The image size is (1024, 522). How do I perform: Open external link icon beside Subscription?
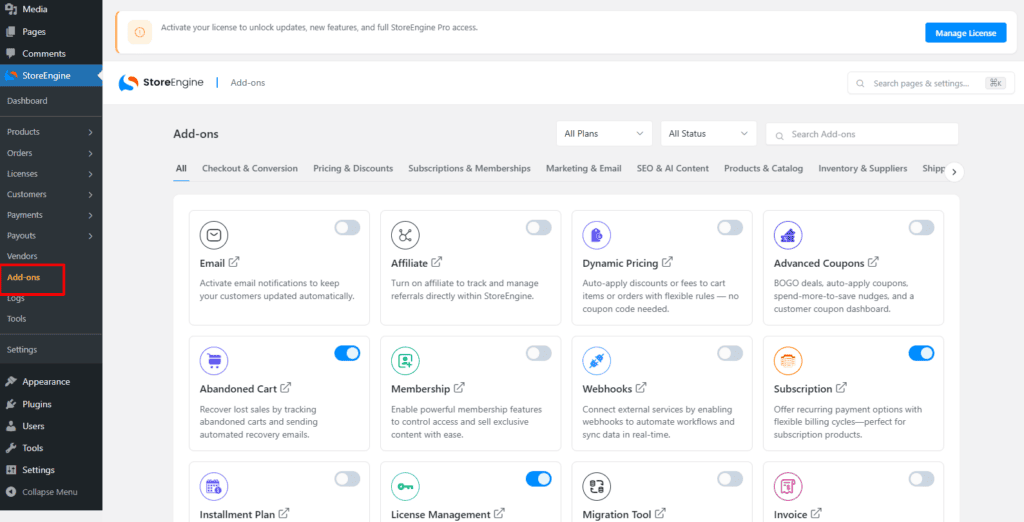click(x=841, y=387)
